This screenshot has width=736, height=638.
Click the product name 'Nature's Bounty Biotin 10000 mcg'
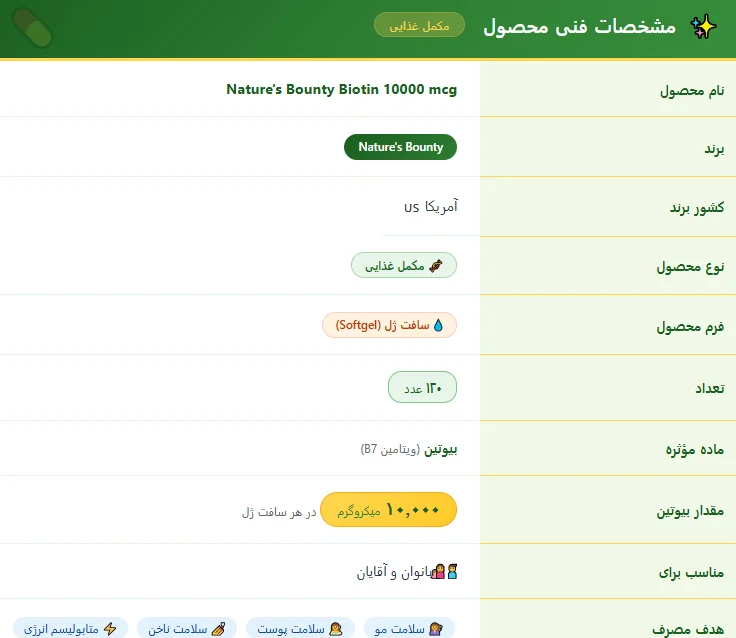click(341, 89)
